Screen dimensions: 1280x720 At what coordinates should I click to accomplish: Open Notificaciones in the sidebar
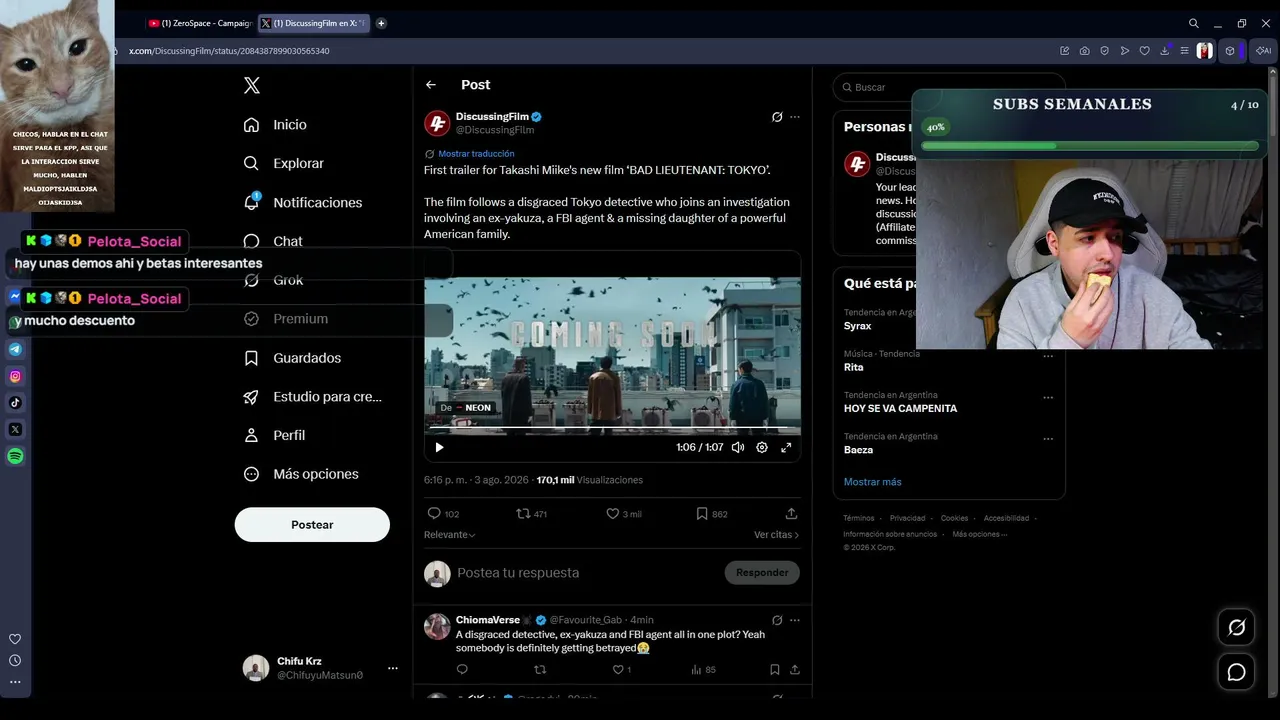[x=303, y=203]
